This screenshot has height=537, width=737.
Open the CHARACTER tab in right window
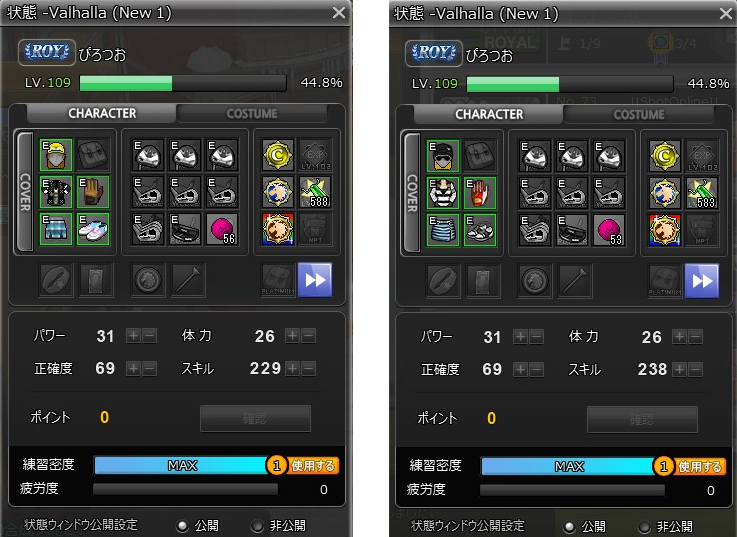click(x=489, y=114)
